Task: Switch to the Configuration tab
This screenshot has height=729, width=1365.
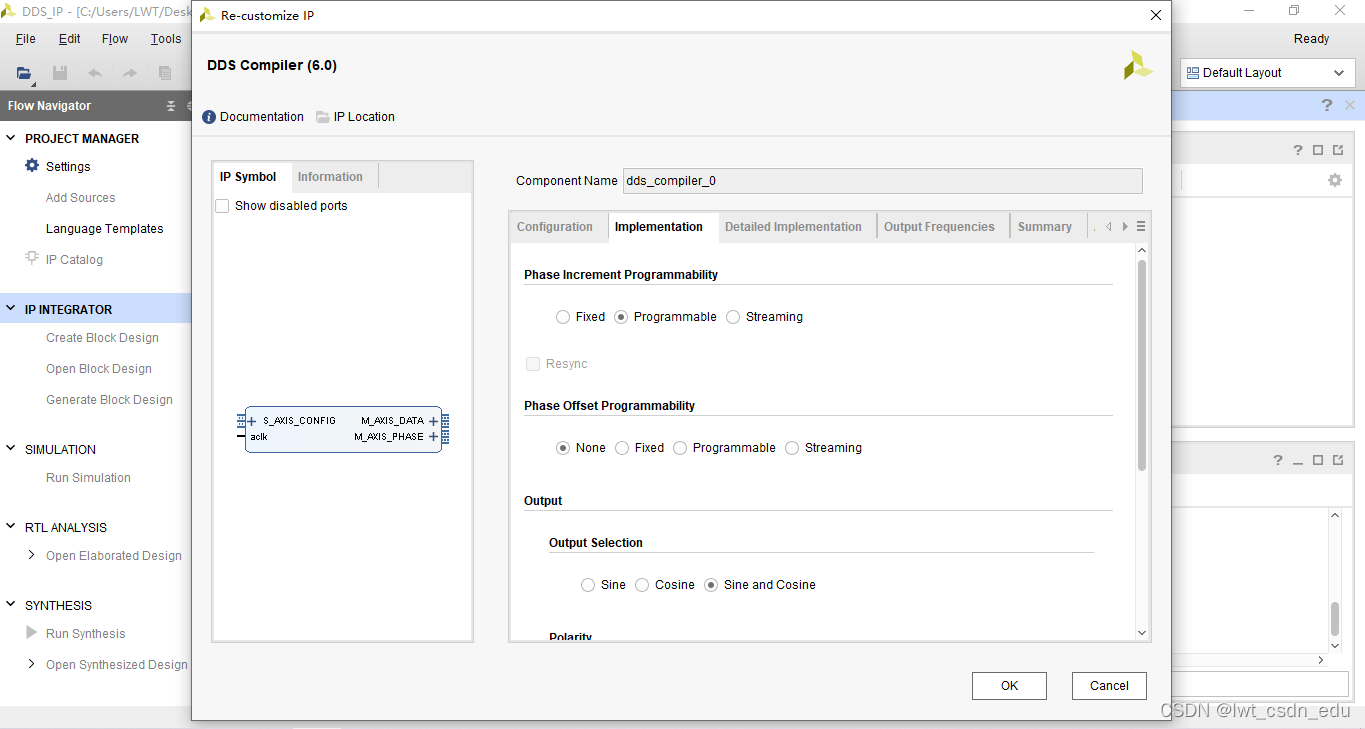Action: click(555, 227)
